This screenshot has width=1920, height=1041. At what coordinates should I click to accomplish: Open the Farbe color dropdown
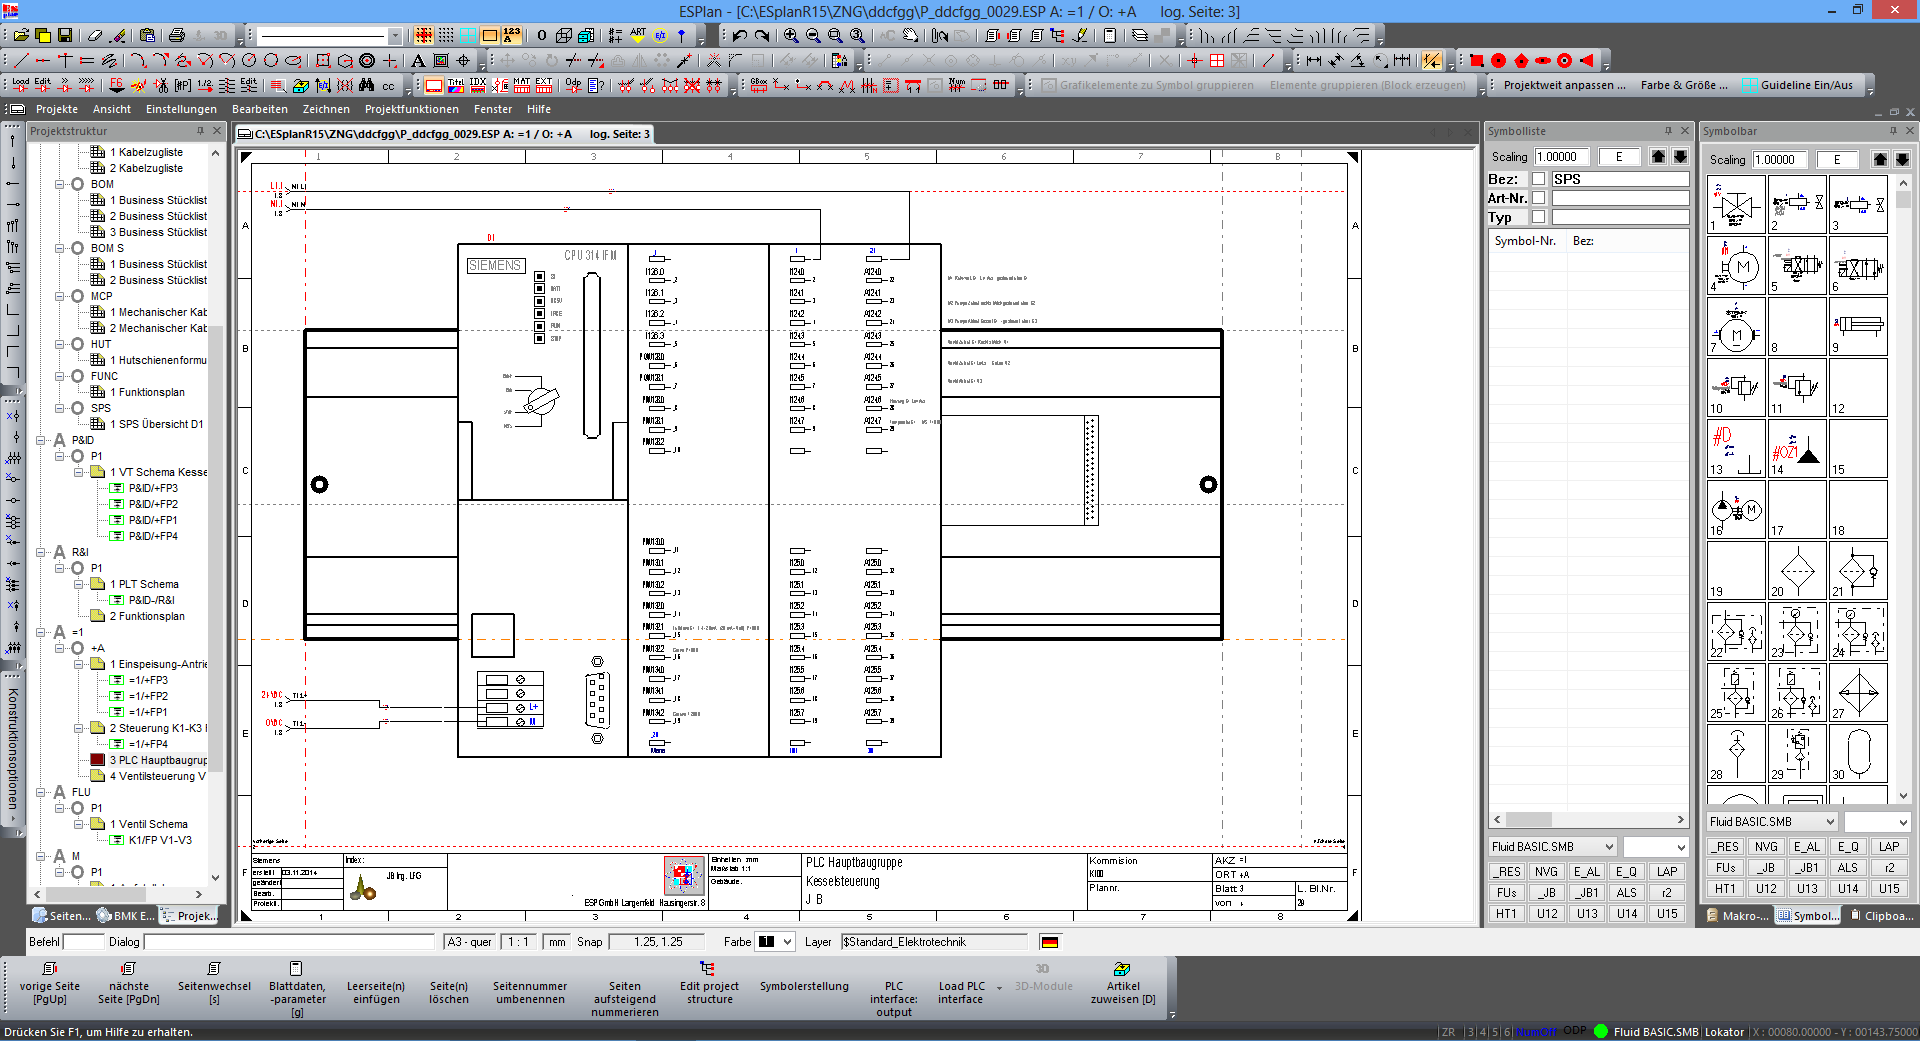point(787,942)
